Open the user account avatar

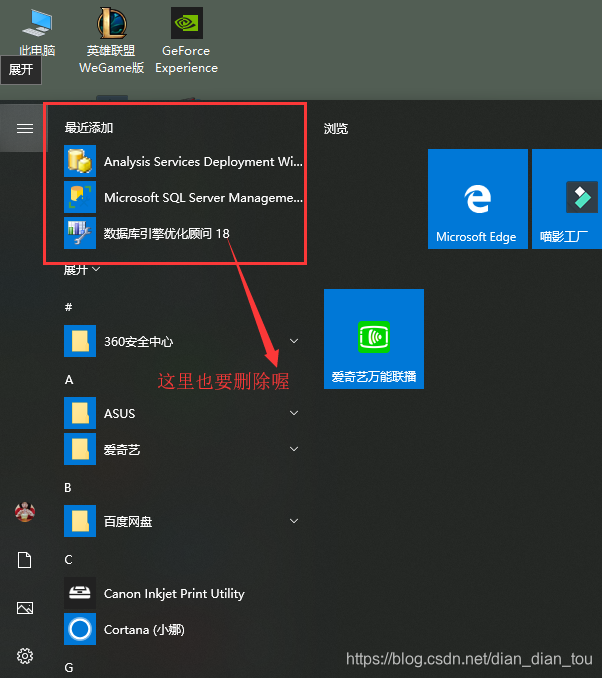25,512
